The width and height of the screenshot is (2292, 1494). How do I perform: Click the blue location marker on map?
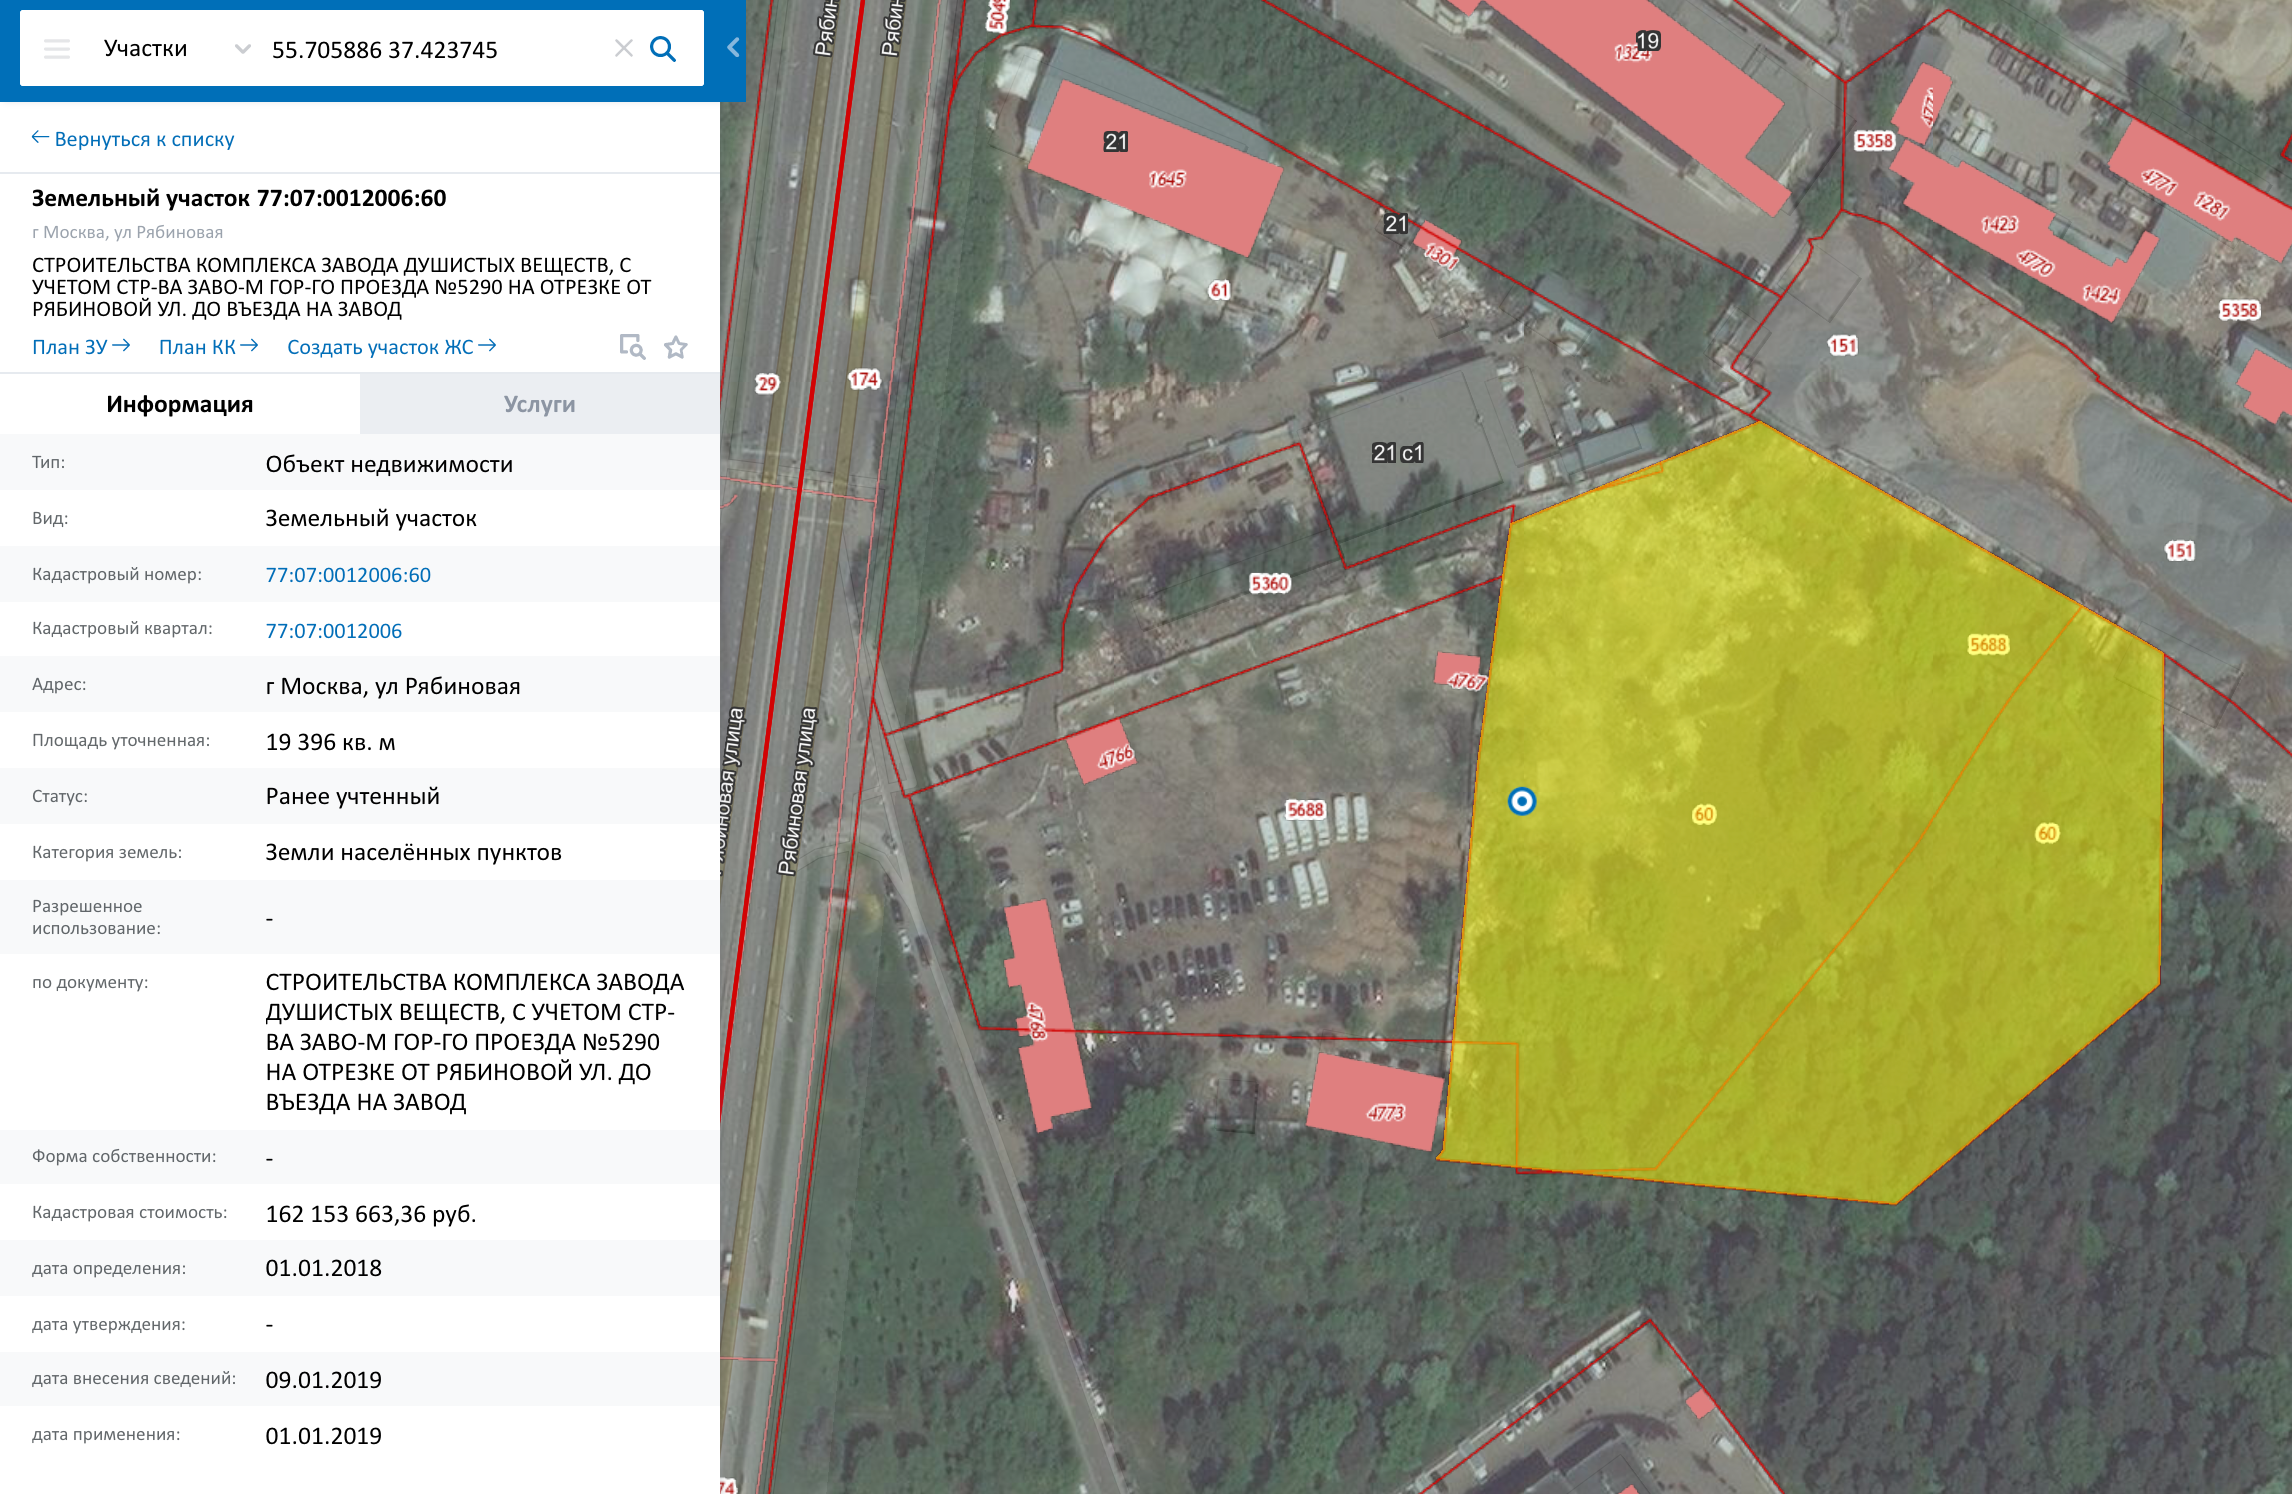coord(1521,801)
